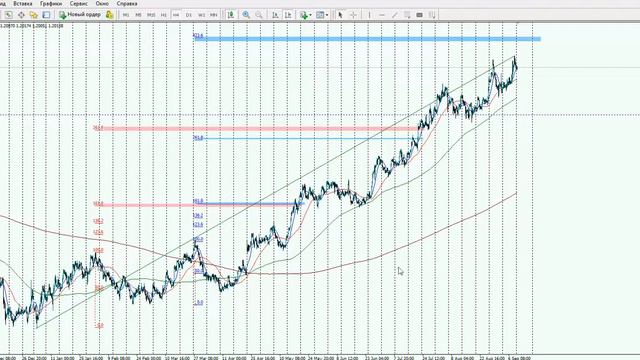Viewport: 640px width, 360px height.
Task: Click the blue 261.8 Fibonacci label
Action: (198, 138)
